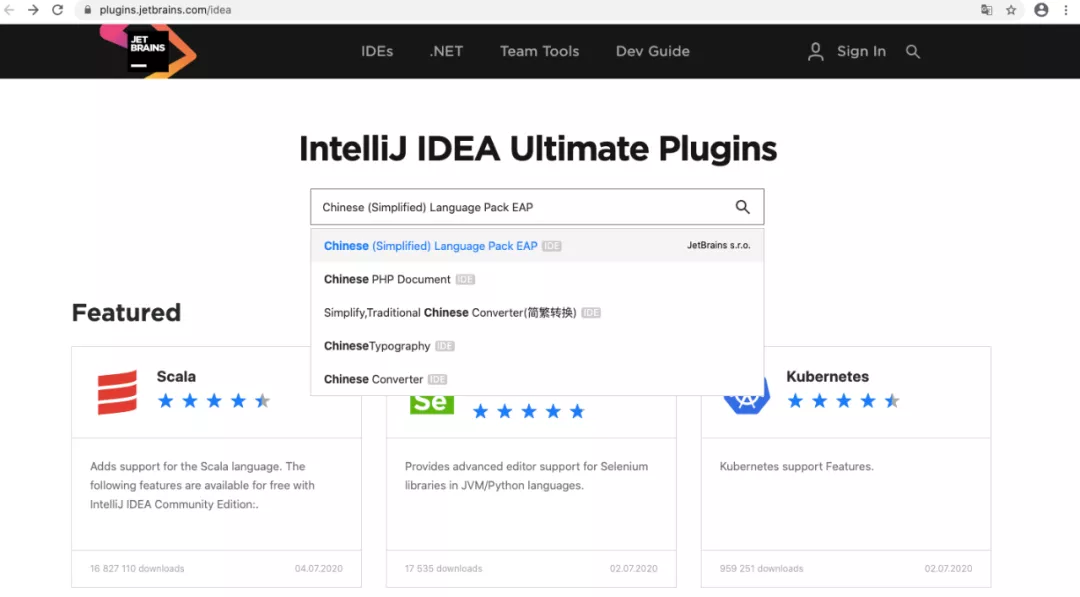Select Chinese Converter suggestion

(x=537, y=379)
